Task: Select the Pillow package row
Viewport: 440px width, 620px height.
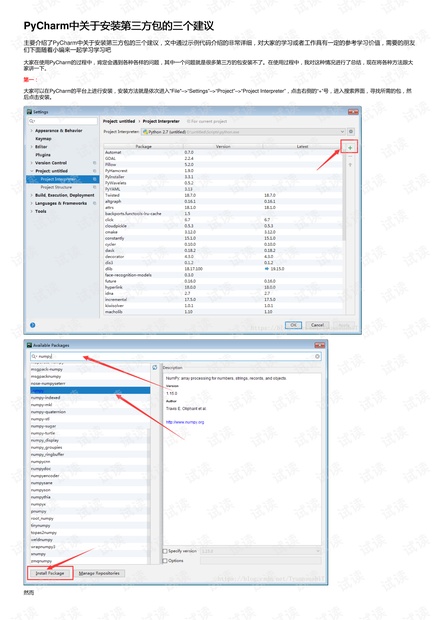Action: (223, 164)
